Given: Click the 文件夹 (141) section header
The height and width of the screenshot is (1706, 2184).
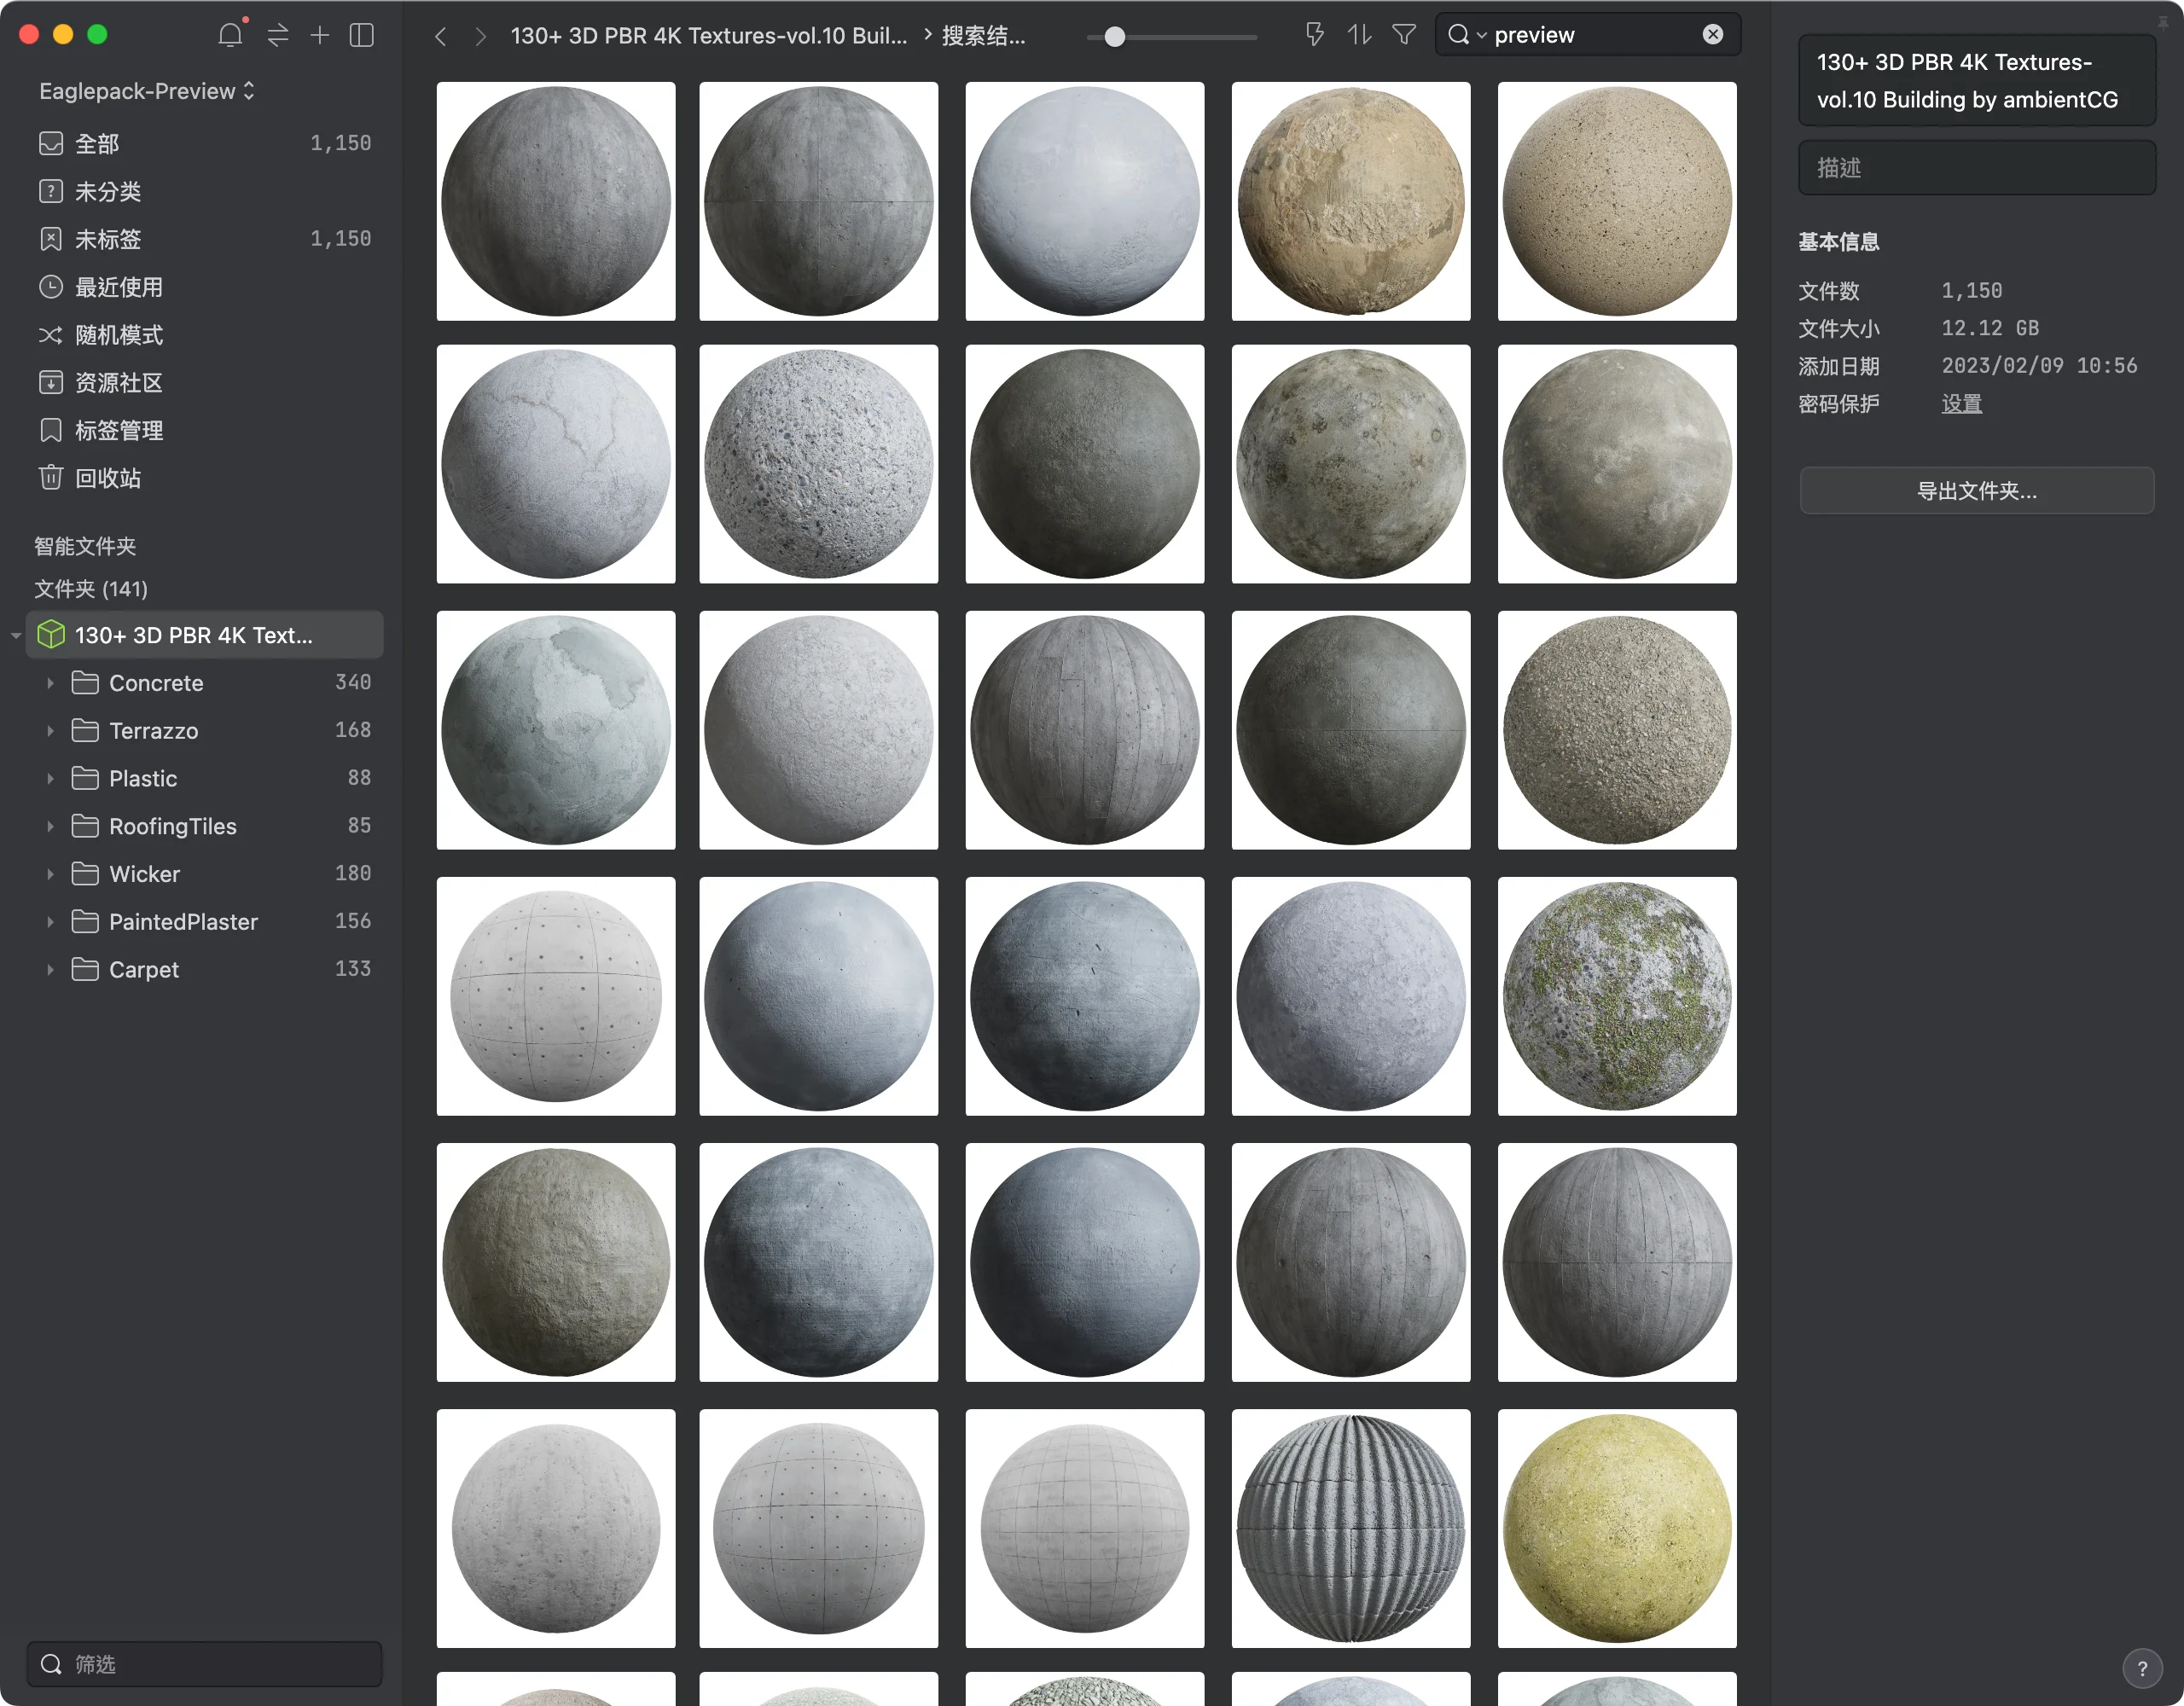Looking at the screenshot, I should (x=91, y=589).
